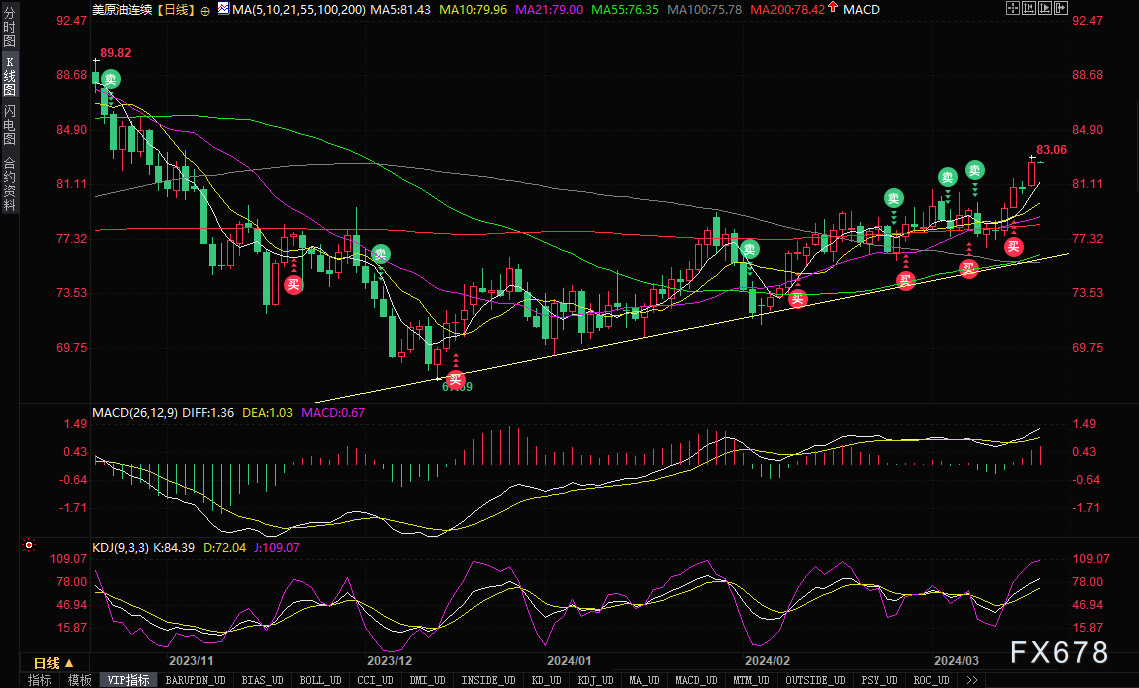Open 合约资料 contract info in left sidebar
Image resolution: width=1139 pixels, height=688 pixels.
tap(9, 183)
